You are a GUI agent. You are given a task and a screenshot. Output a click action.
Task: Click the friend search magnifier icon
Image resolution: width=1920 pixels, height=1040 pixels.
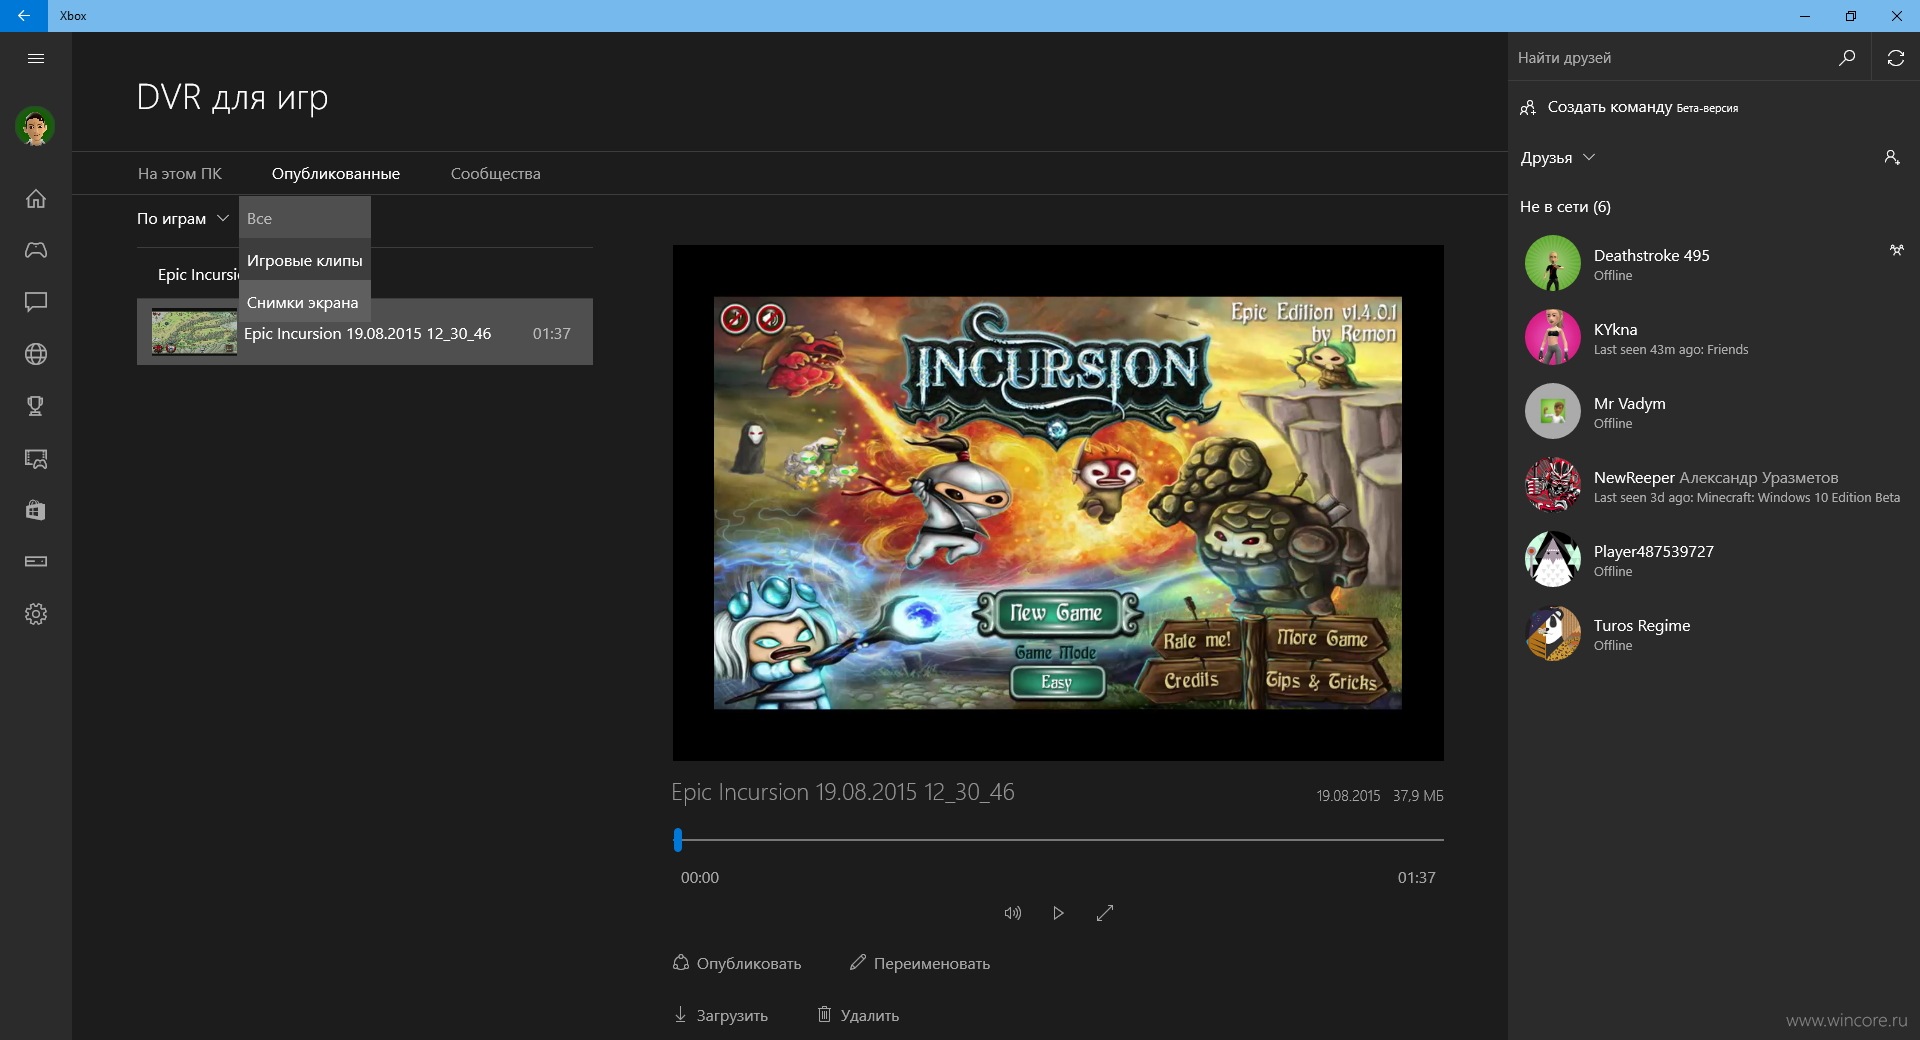click(1847, 58)
